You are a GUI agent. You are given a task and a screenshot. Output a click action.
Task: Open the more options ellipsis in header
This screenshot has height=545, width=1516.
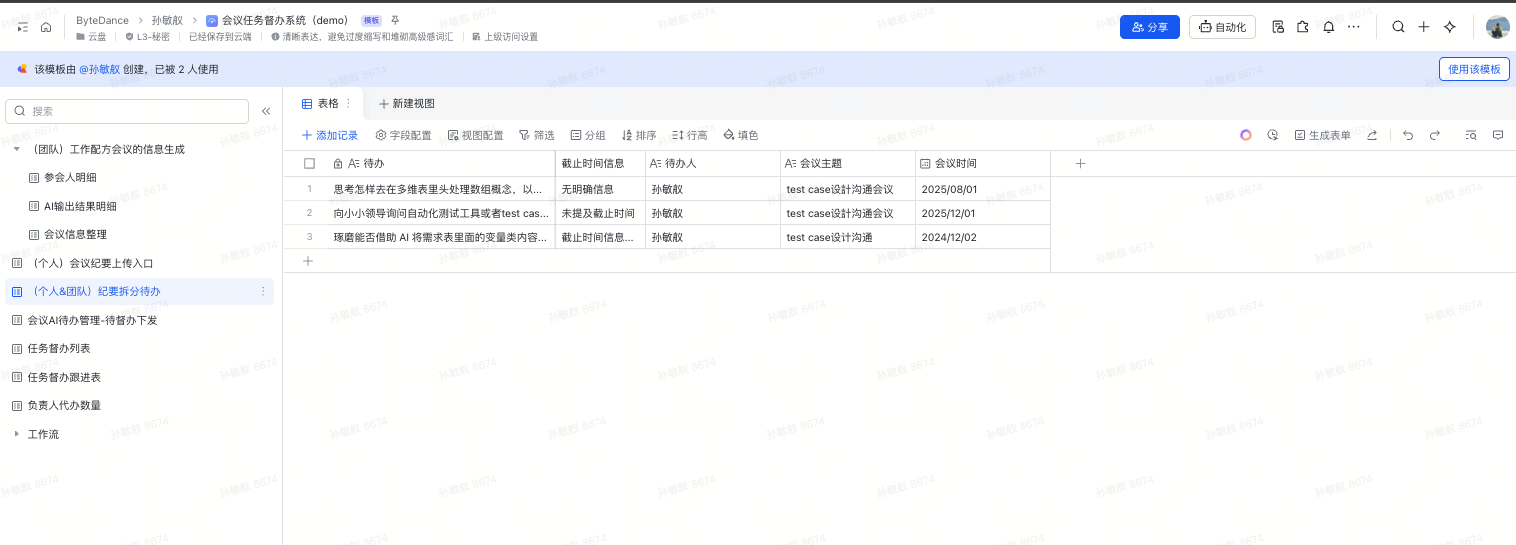click(x=1354, y=27)
